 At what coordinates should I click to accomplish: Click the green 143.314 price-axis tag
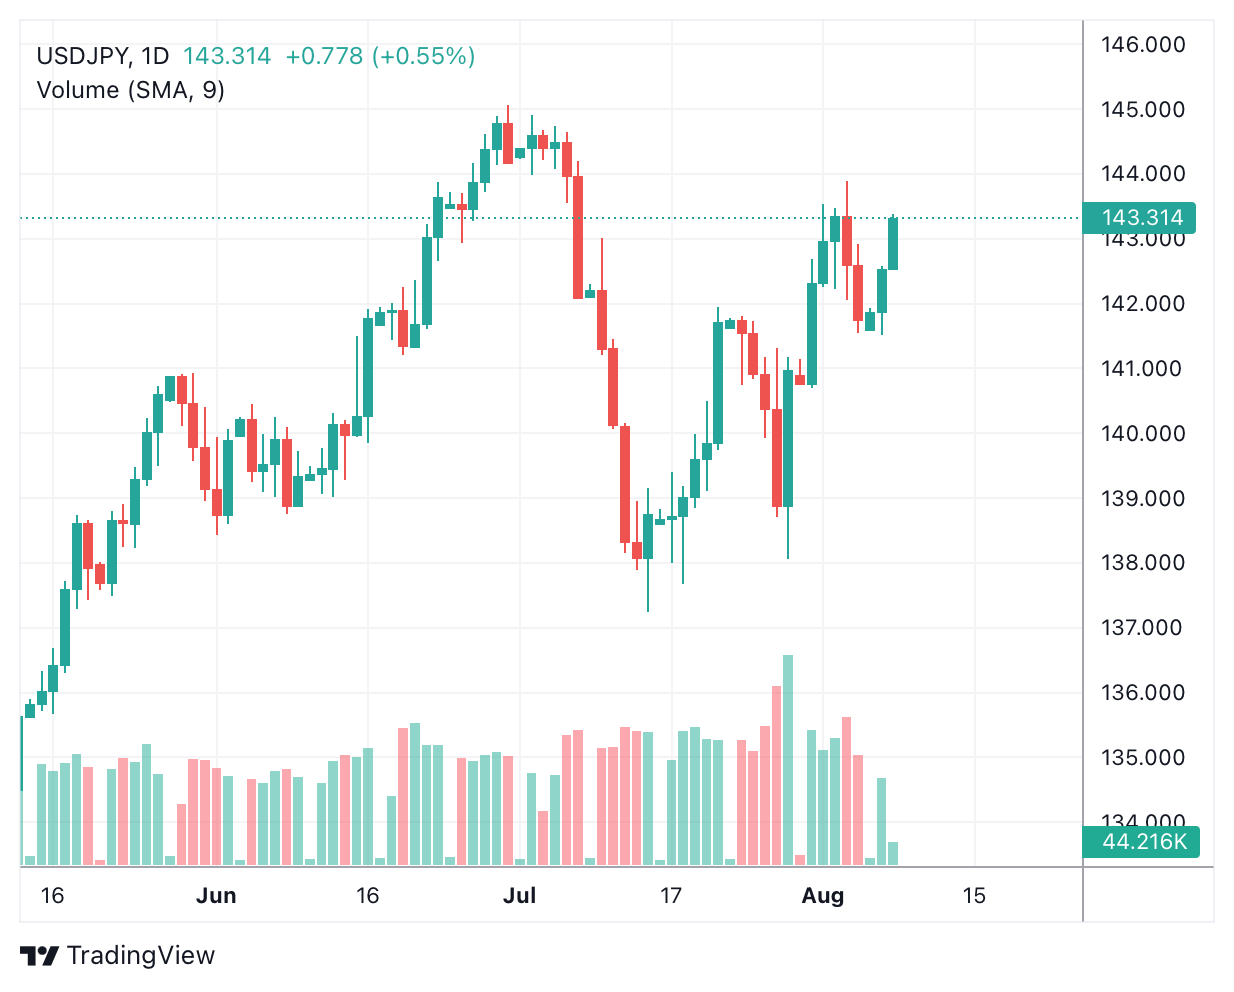(1141, 218)
